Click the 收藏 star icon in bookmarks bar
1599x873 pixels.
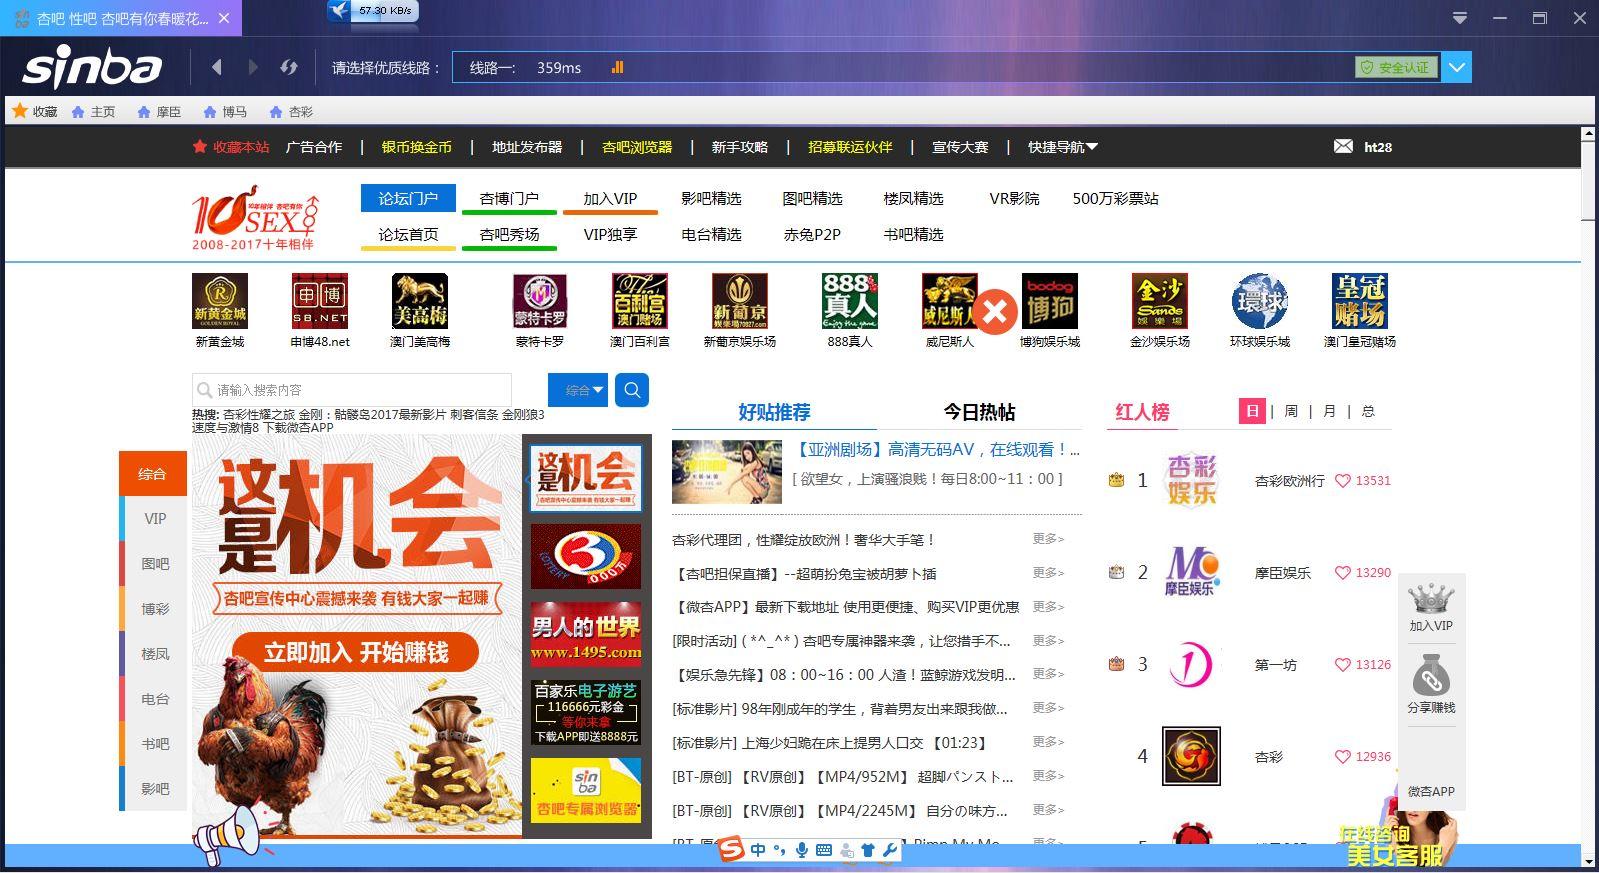(19, 111)
